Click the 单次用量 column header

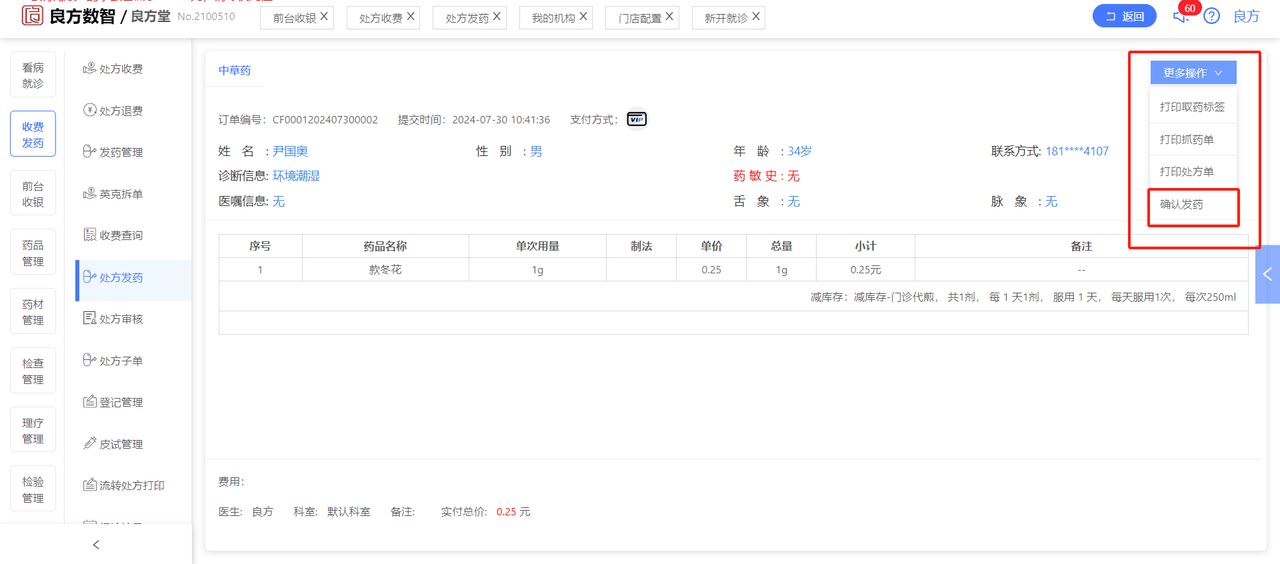coord(538,246)
